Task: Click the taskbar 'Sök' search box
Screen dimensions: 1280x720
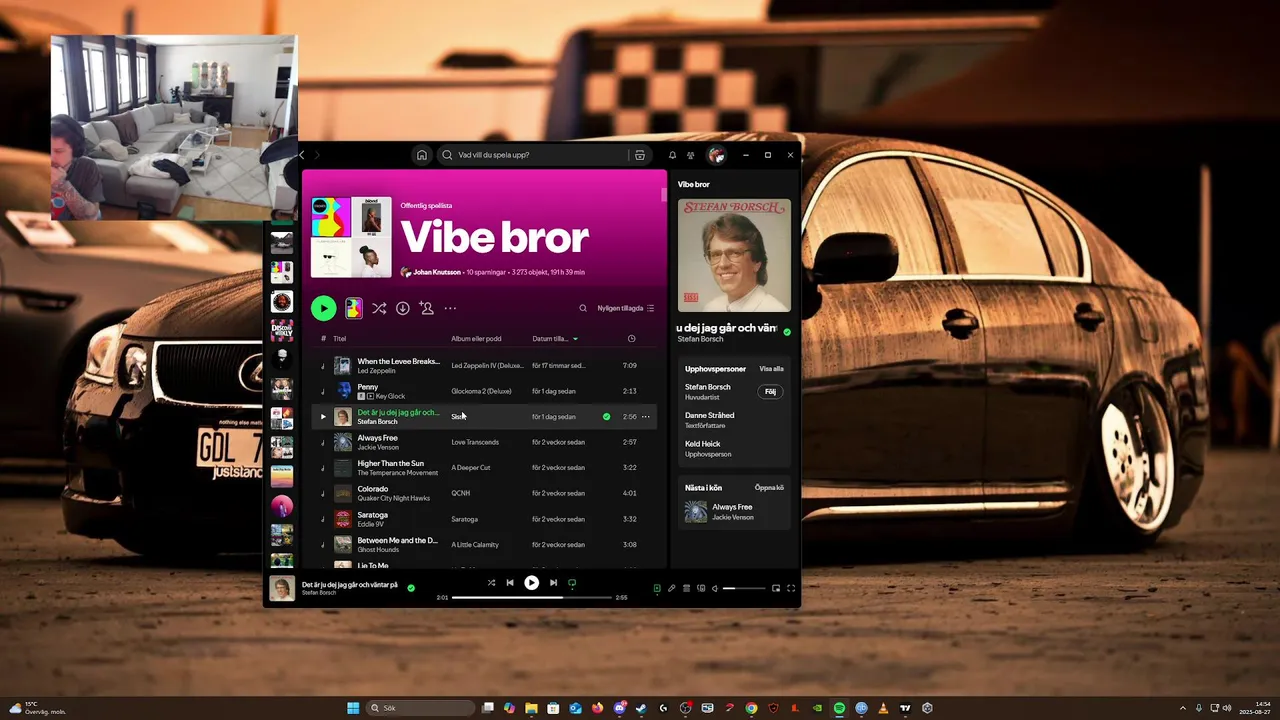Action: 420,708
